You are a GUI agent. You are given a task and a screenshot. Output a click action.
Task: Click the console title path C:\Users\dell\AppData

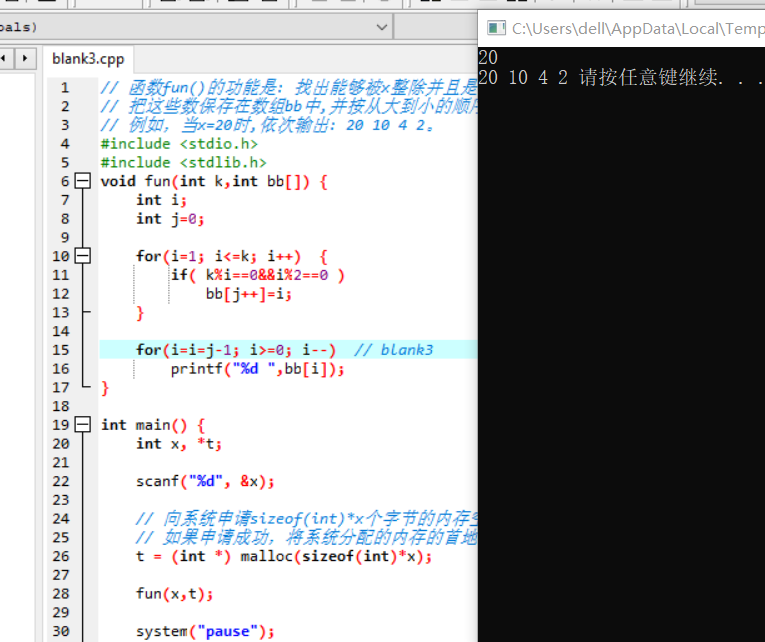point(638,29)
